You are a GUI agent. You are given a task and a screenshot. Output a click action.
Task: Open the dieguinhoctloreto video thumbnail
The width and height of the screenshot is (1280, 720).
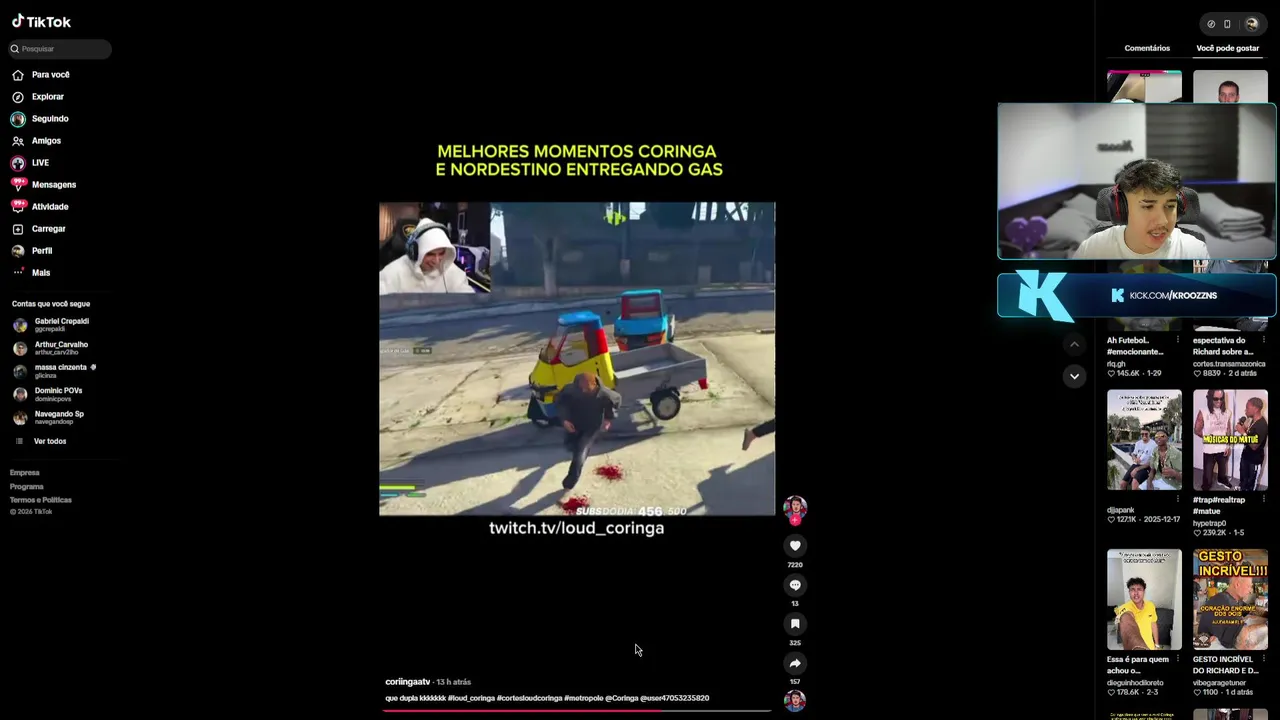pos(1144,599)
